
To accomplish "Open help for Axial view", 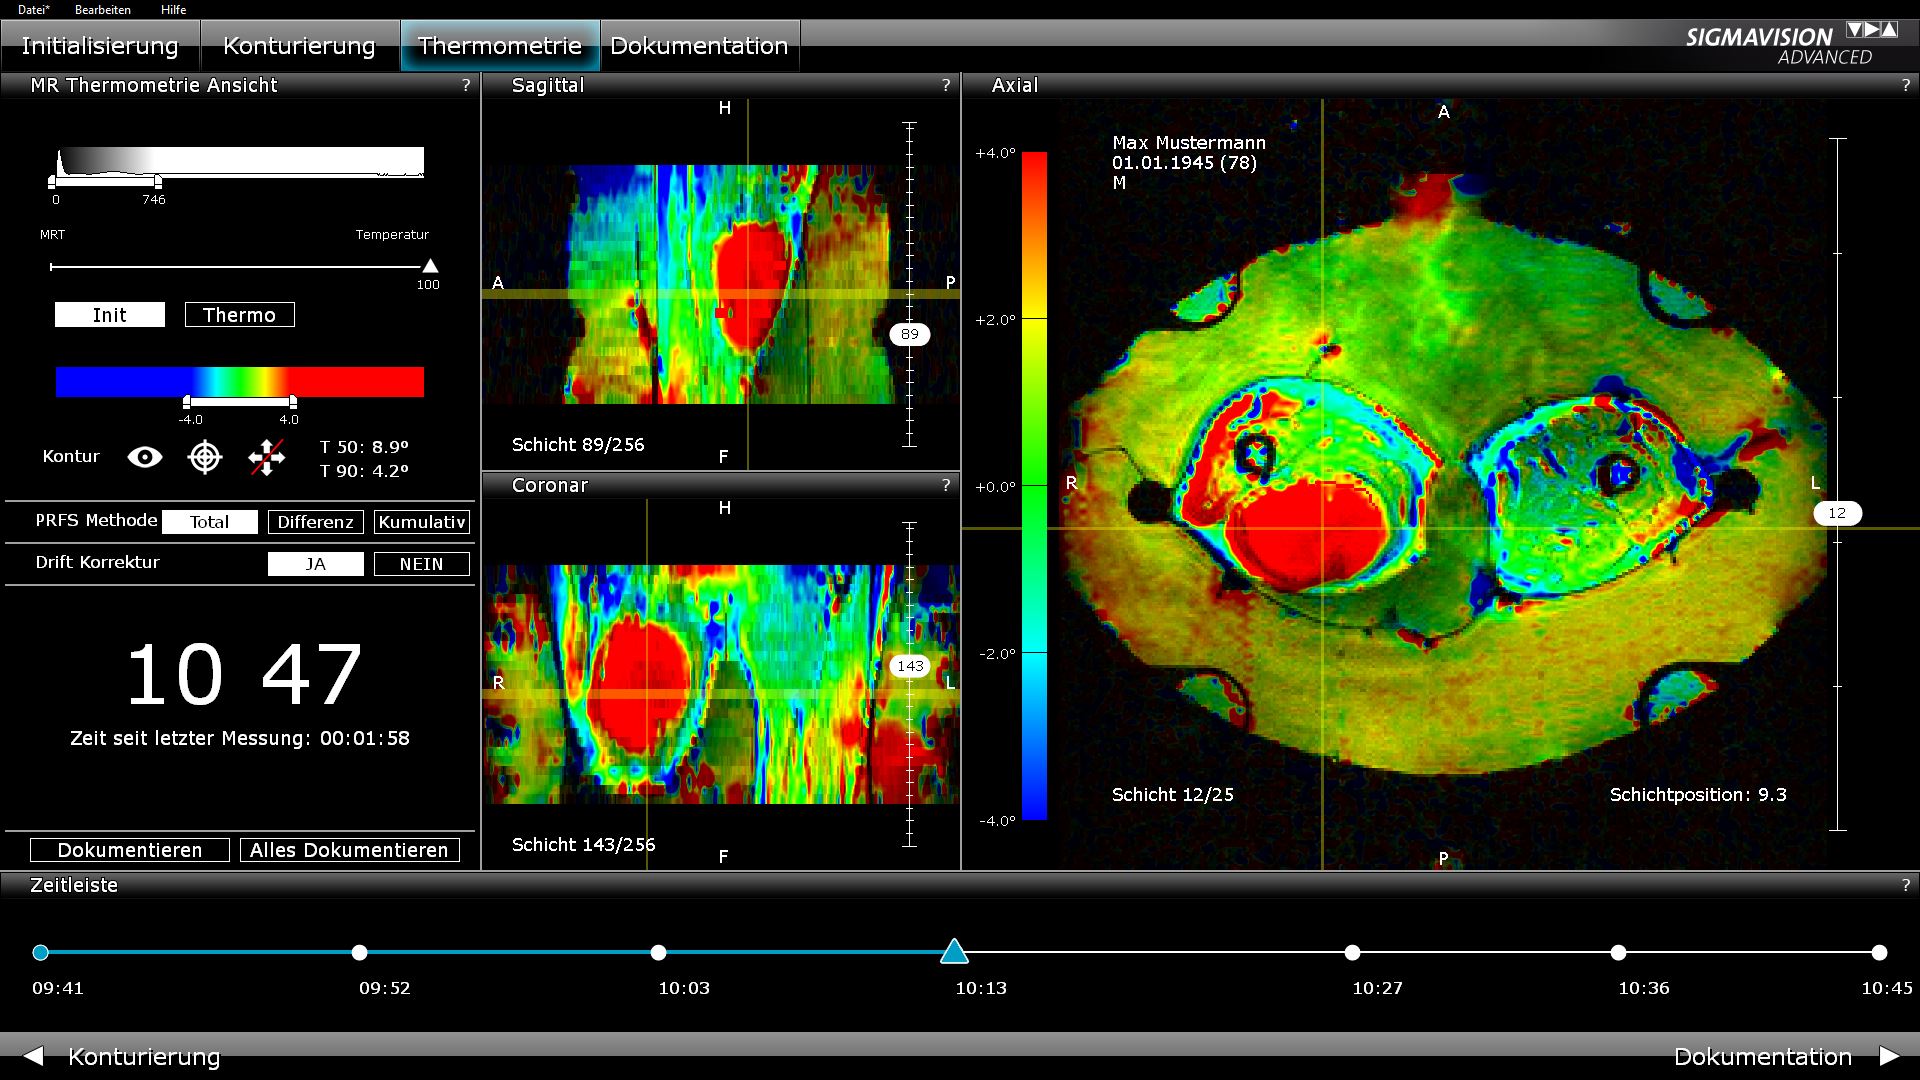I will click(1906, 86).
